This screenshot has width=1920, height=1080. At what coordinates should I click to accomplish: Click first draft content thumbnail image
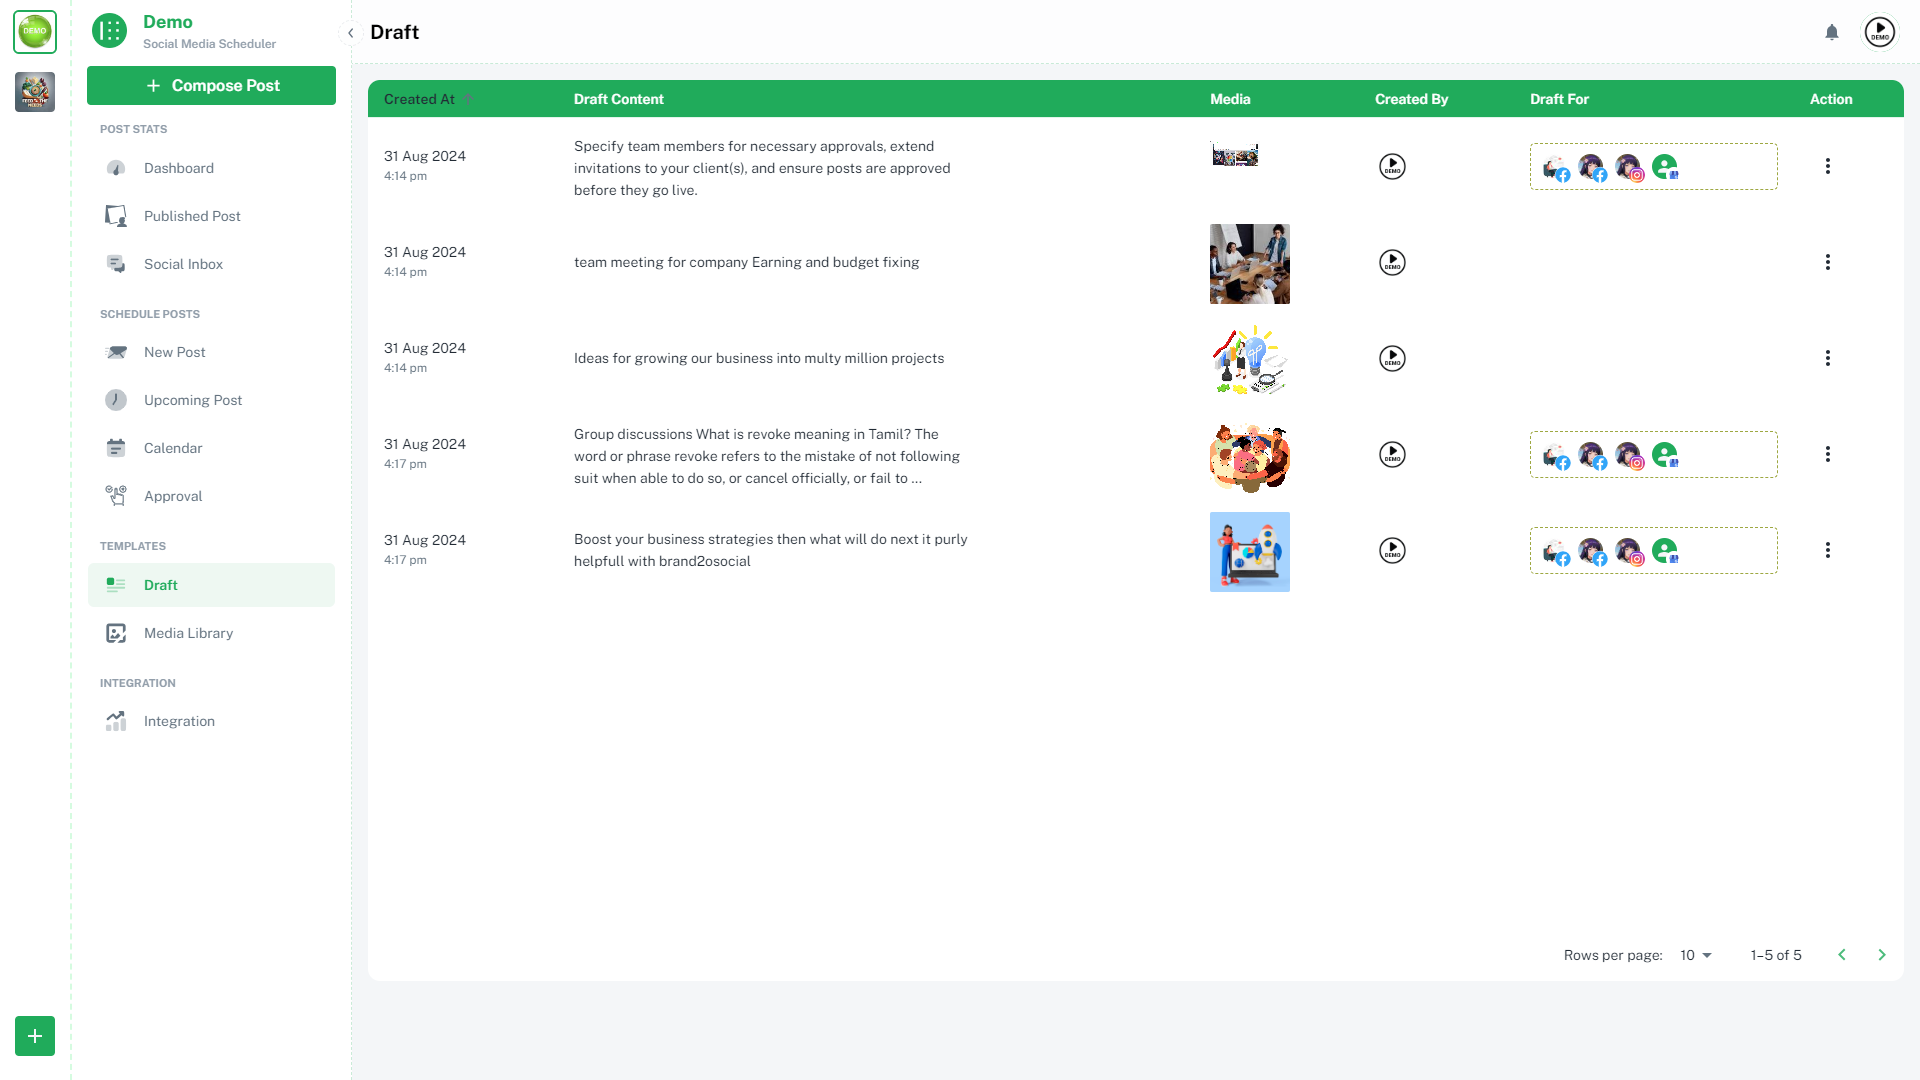pos(1234,154)
